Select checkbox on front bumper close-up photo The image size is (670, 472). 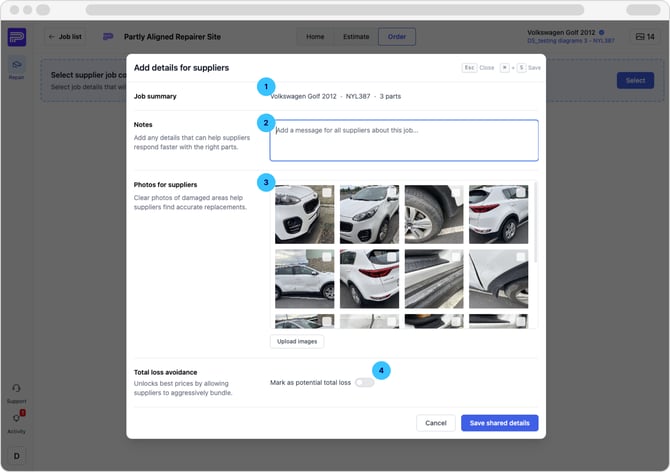point(327,192)
